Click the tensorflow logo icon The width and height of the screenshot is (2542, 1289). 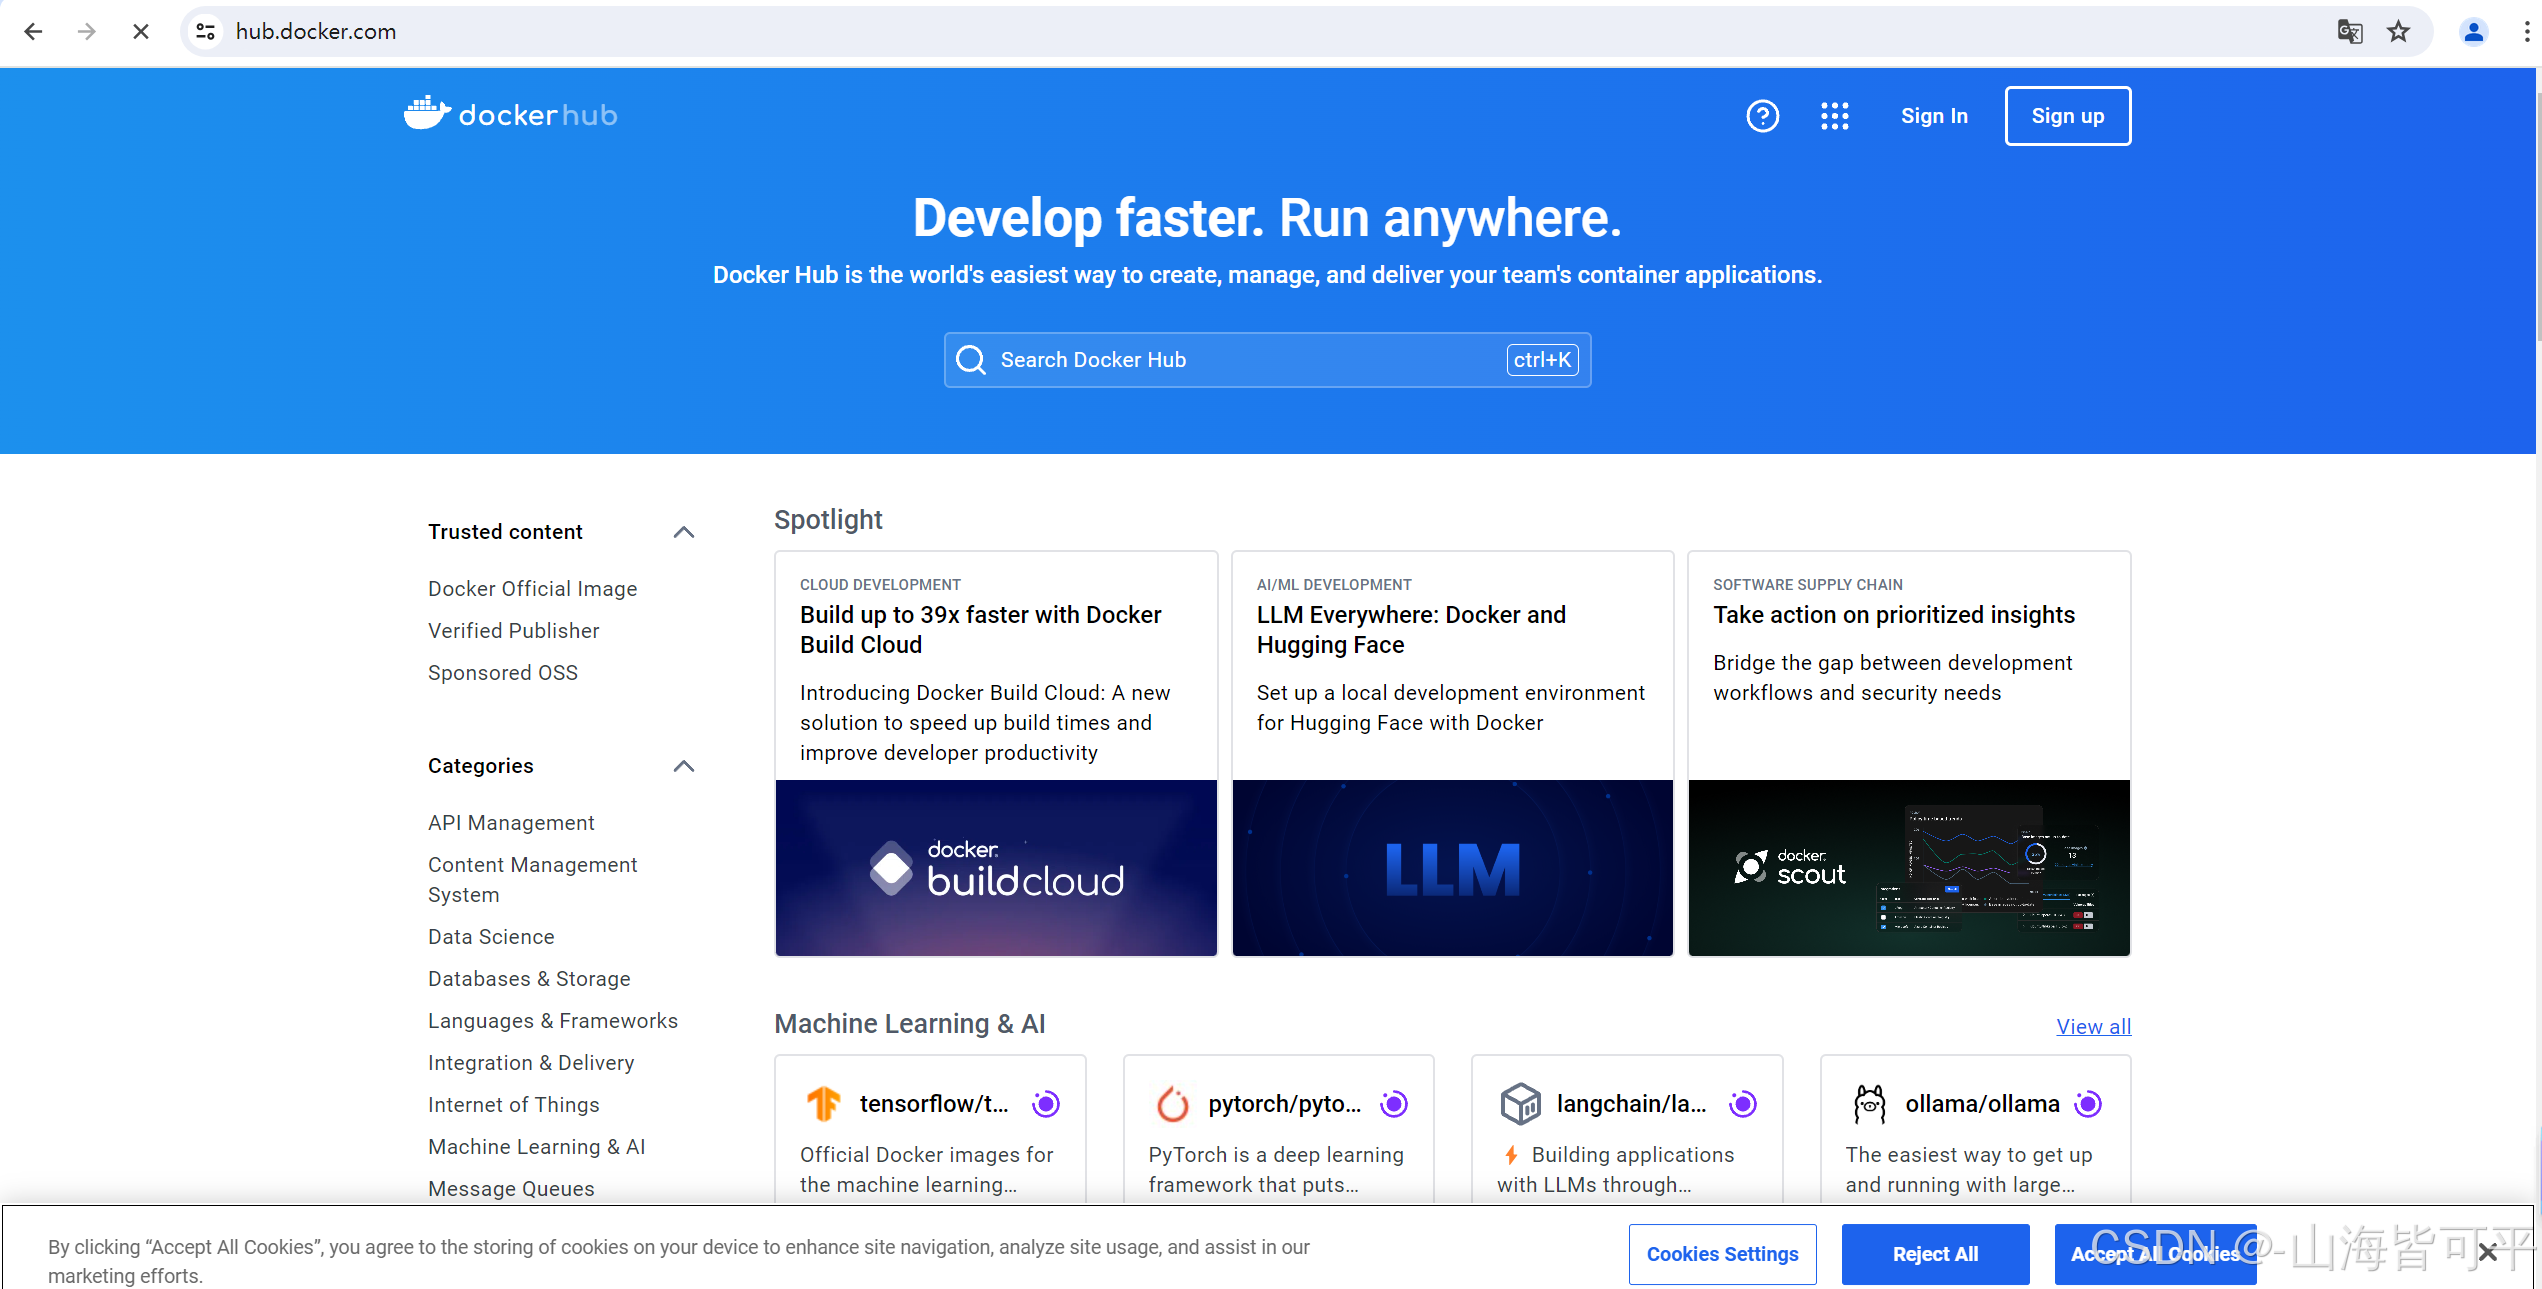tap(824, 1104)
